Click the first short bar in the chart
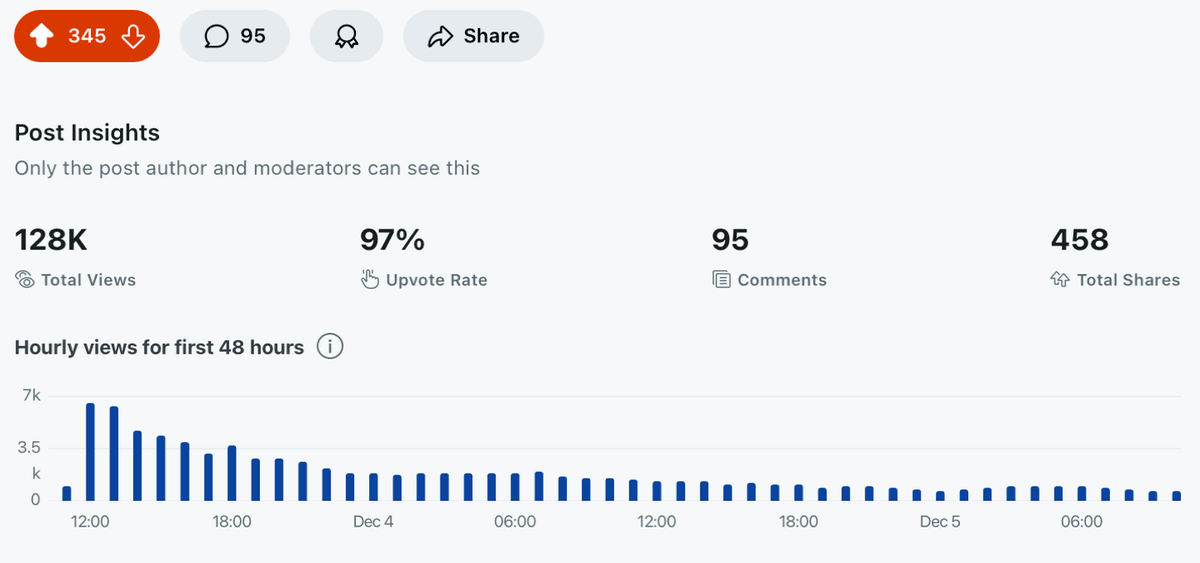The image size is (1200, 563). (x=67, y=493)
